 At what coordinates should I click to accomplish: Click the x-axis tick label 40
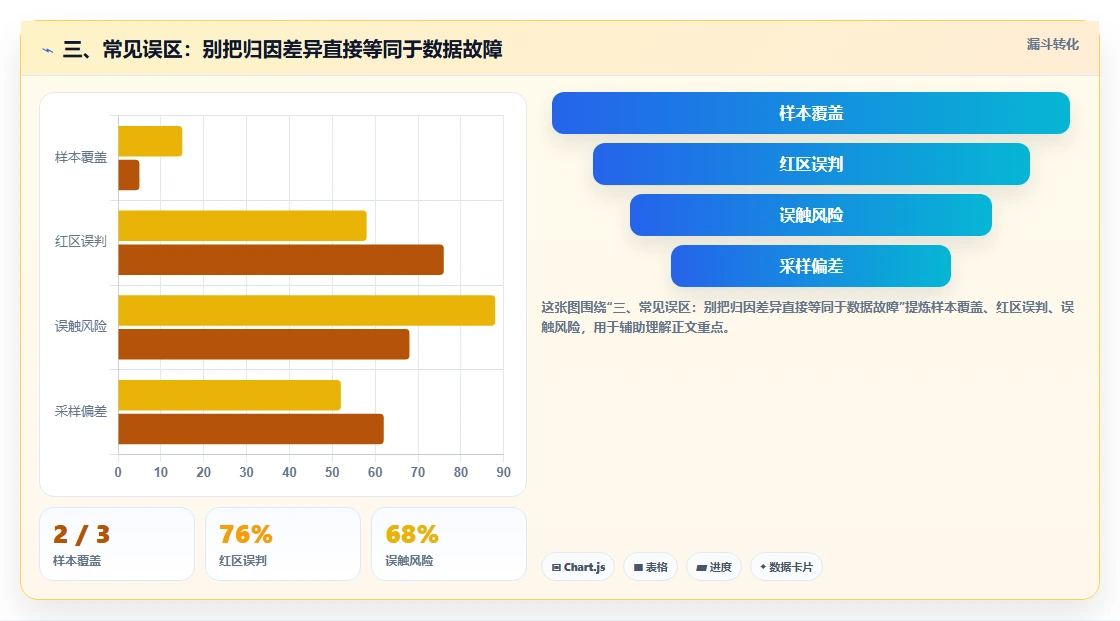pos(289,472)
